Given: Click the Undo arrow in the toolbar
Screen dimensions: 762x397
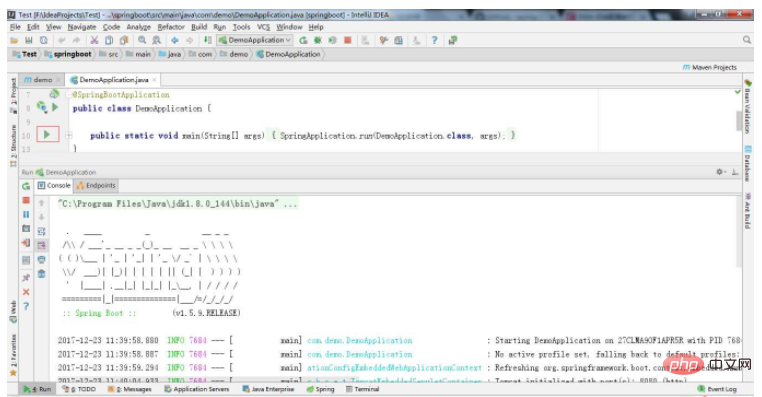Looking at the screenshot, I should click(x=61, y=40).
